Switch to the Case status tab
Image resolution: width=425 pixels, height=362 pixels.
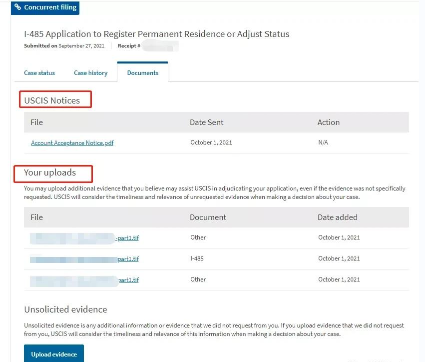39,73
